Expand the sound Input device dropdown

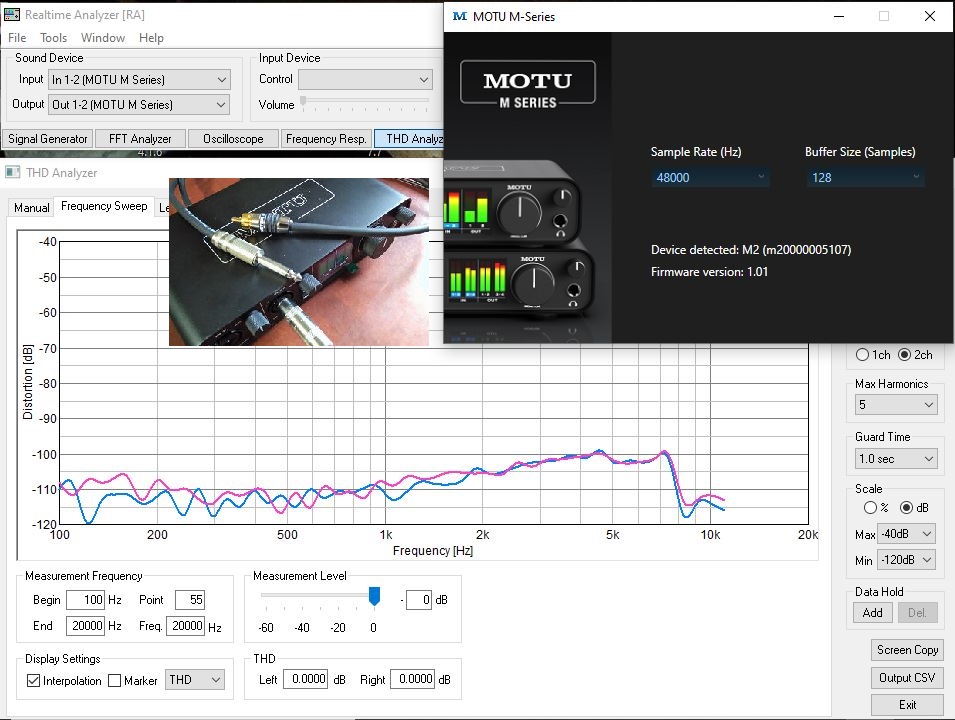click(x=139, y=80)
